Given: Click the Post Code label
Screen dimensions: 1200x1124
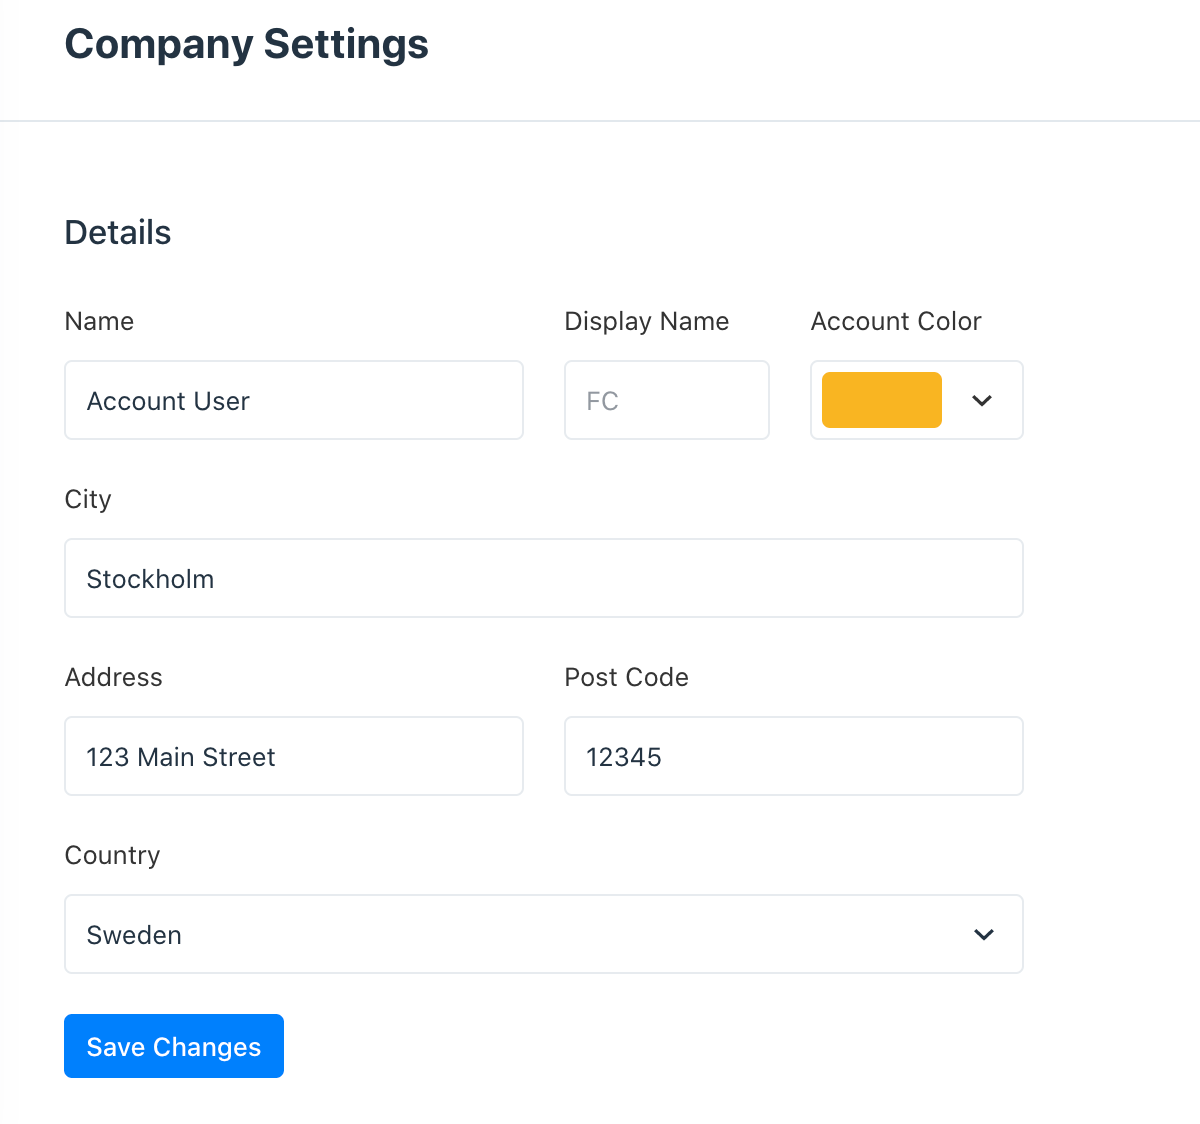Looking at the screenshot, I should [626, 677].
